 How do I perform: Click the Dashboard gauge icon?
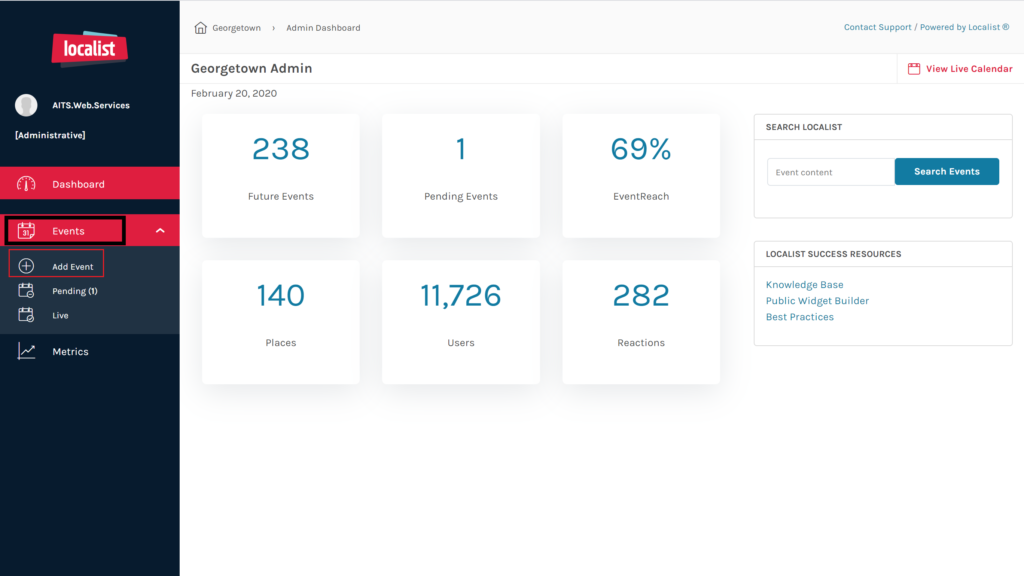point(27,184)
